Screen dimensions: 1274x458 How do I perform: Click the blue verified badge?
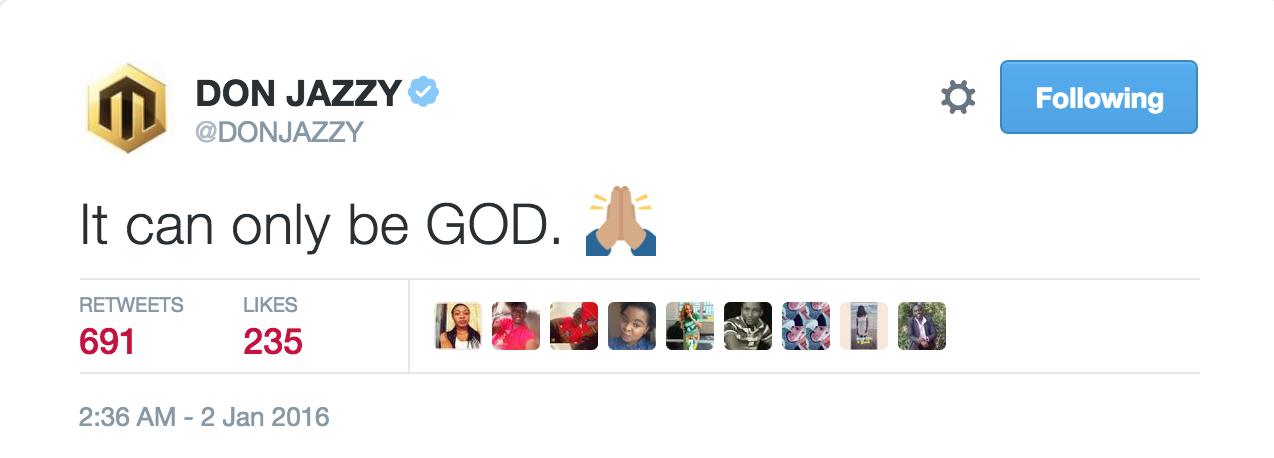(x=424, y=93)
